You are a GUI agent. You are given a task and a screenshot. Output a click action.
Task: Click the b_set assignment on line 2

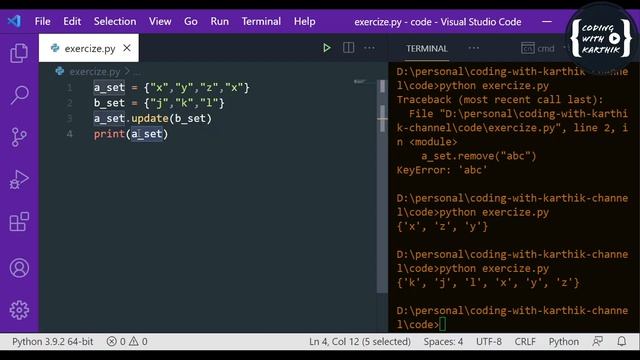tap(159, 103)
